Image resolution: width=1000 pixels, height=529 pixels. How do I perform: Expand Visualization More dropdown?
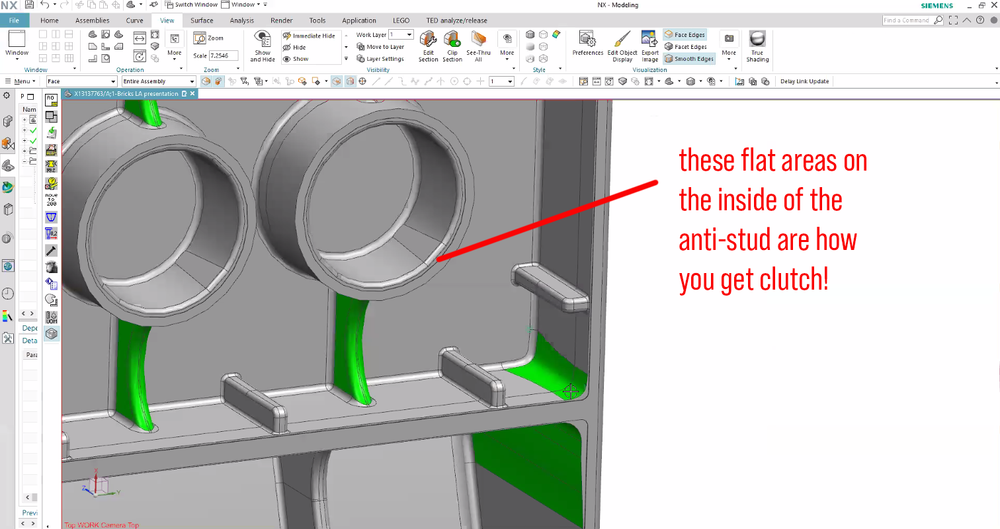pyautogui.click(x=729, y=45)
